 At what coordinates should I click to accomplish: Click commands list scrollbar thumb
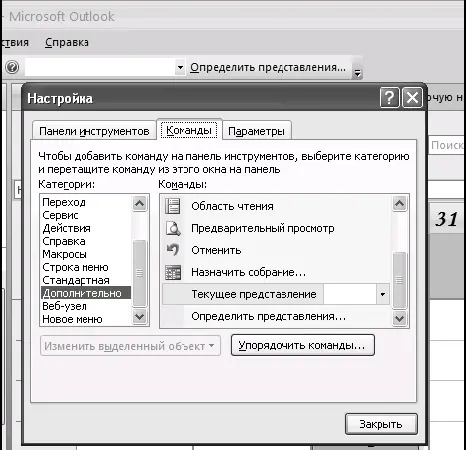pyautogui.click(x=399, y=280)
